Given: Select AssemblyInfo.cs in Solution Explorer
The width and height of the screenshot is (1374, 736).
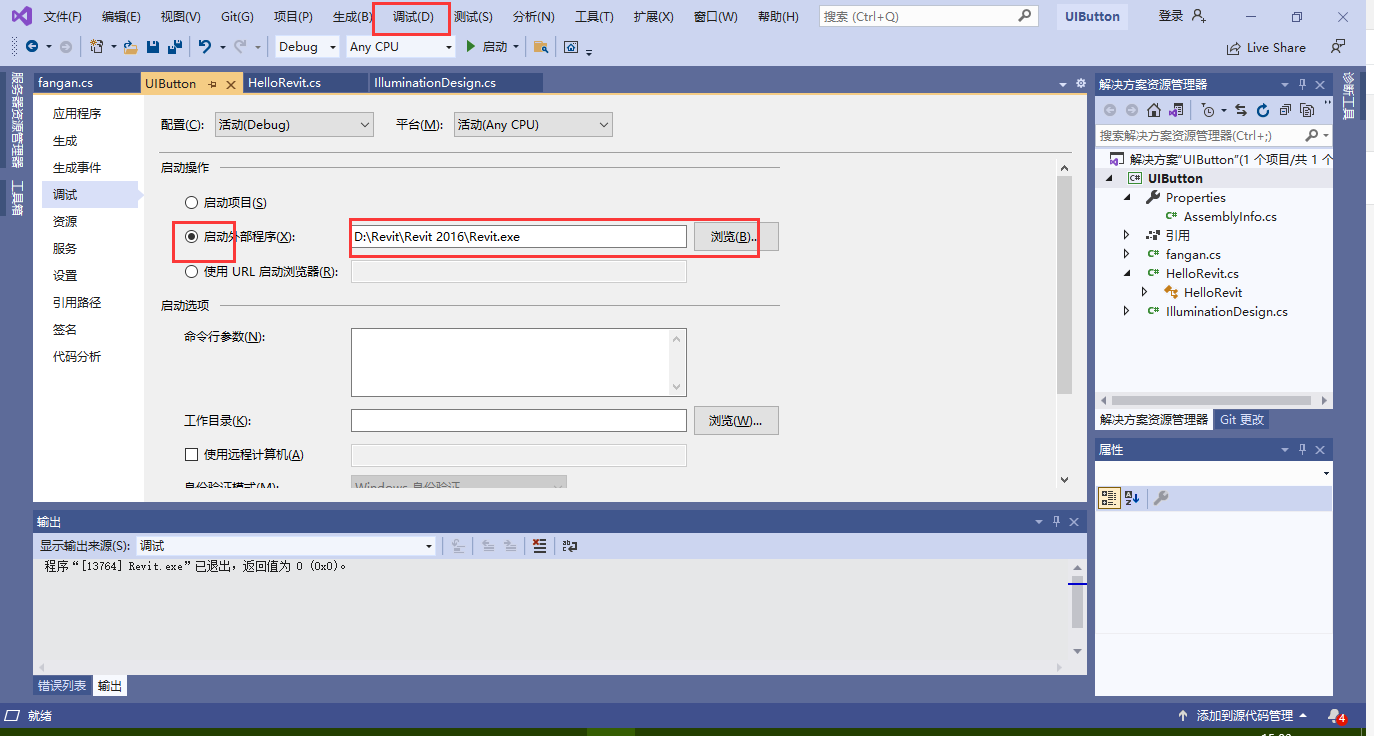Looking at the screenshot, I should pyautogui.click(x=1230, y=217).
